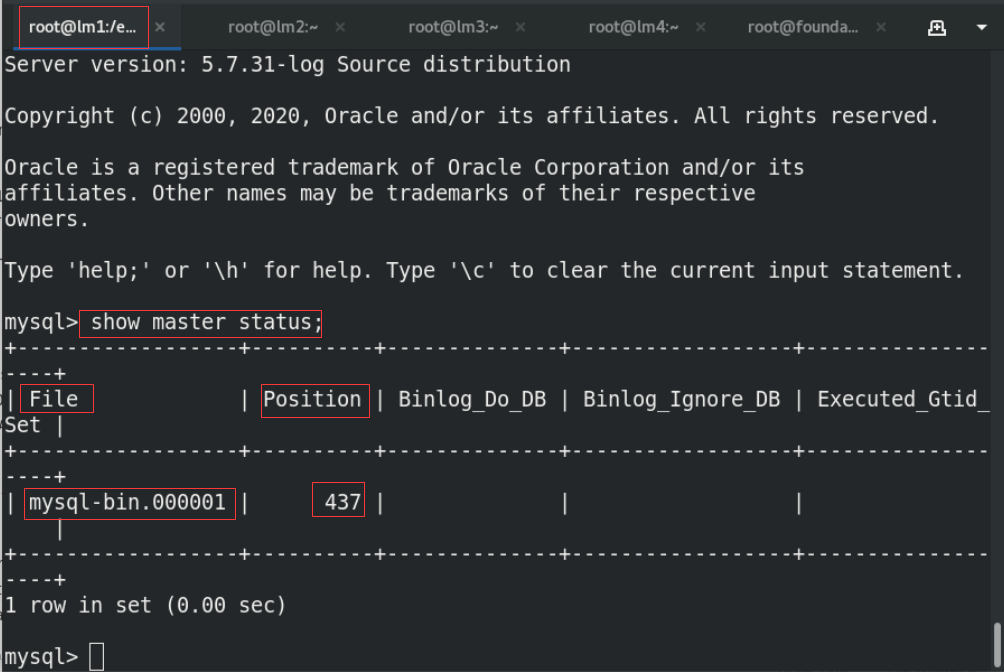Close the root@lm3:~ tab

tap(520, 27)
